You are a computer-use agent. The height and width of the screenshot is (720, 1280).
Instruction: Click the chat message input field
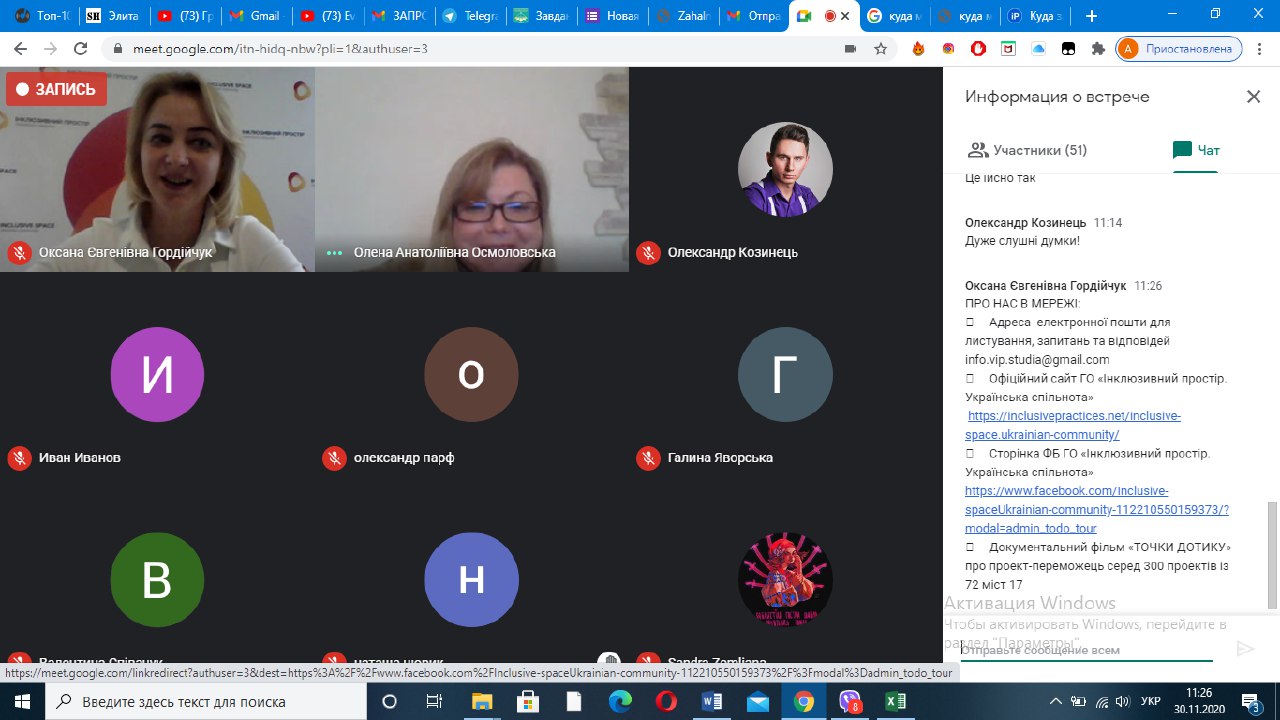(x=1086, y=650)
